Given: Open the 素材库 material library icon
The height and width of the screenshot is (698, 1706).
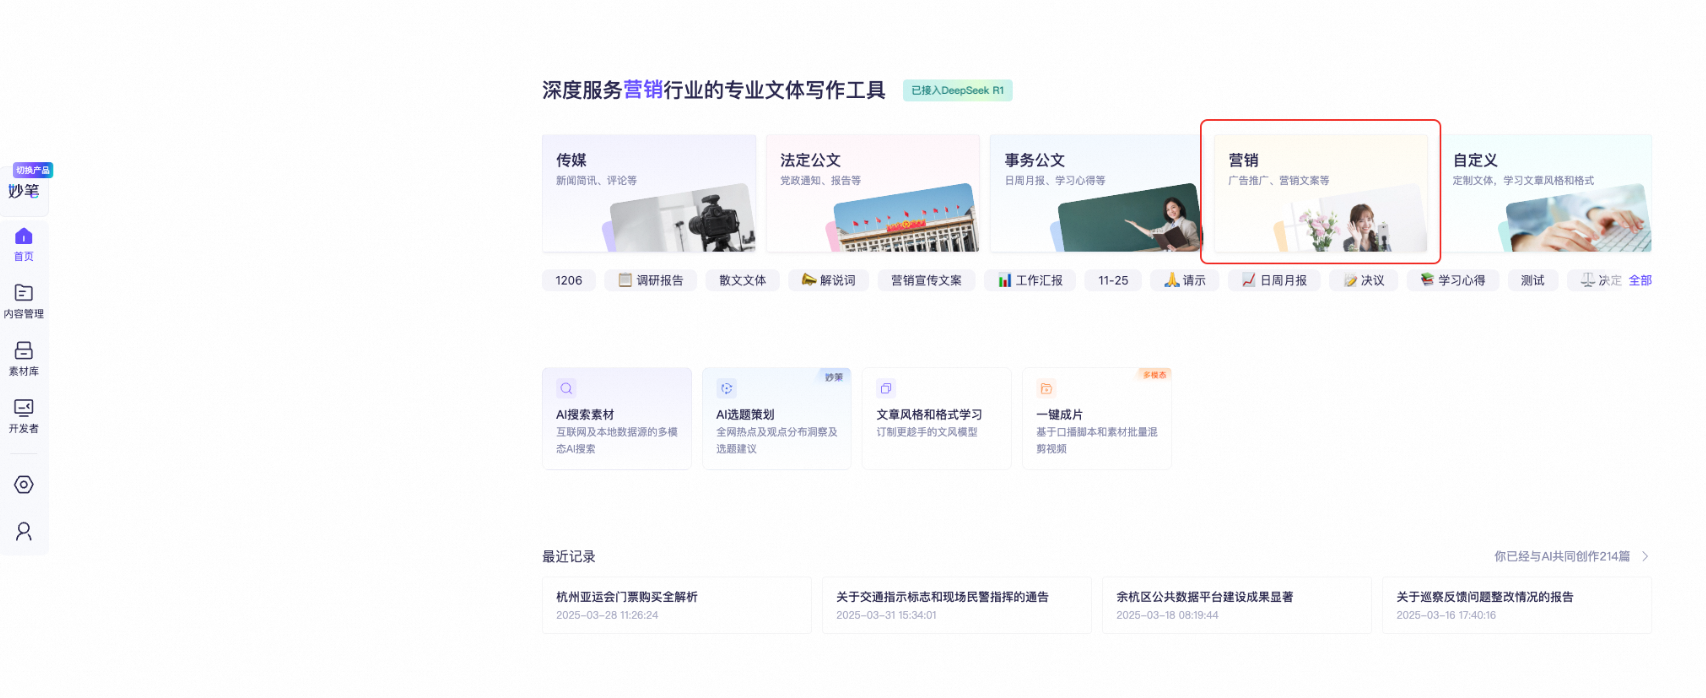Looking at the screenshot, I should [x=24, y=357].
